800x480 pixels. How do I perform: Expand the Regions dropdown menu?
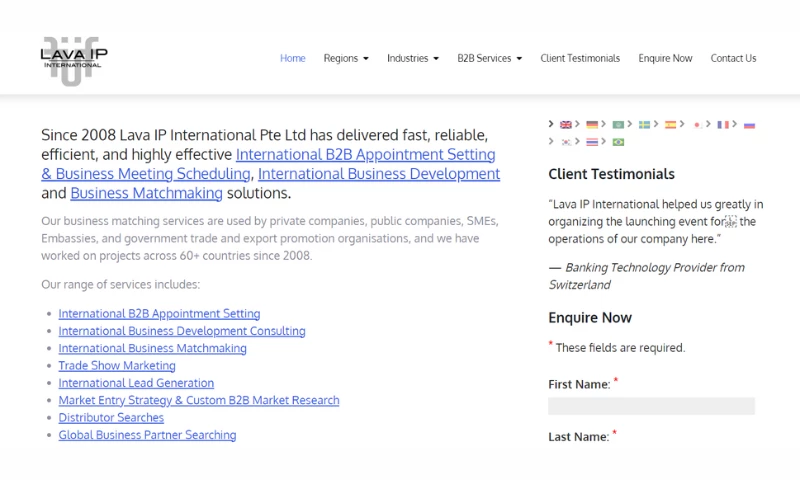[346, 58]
